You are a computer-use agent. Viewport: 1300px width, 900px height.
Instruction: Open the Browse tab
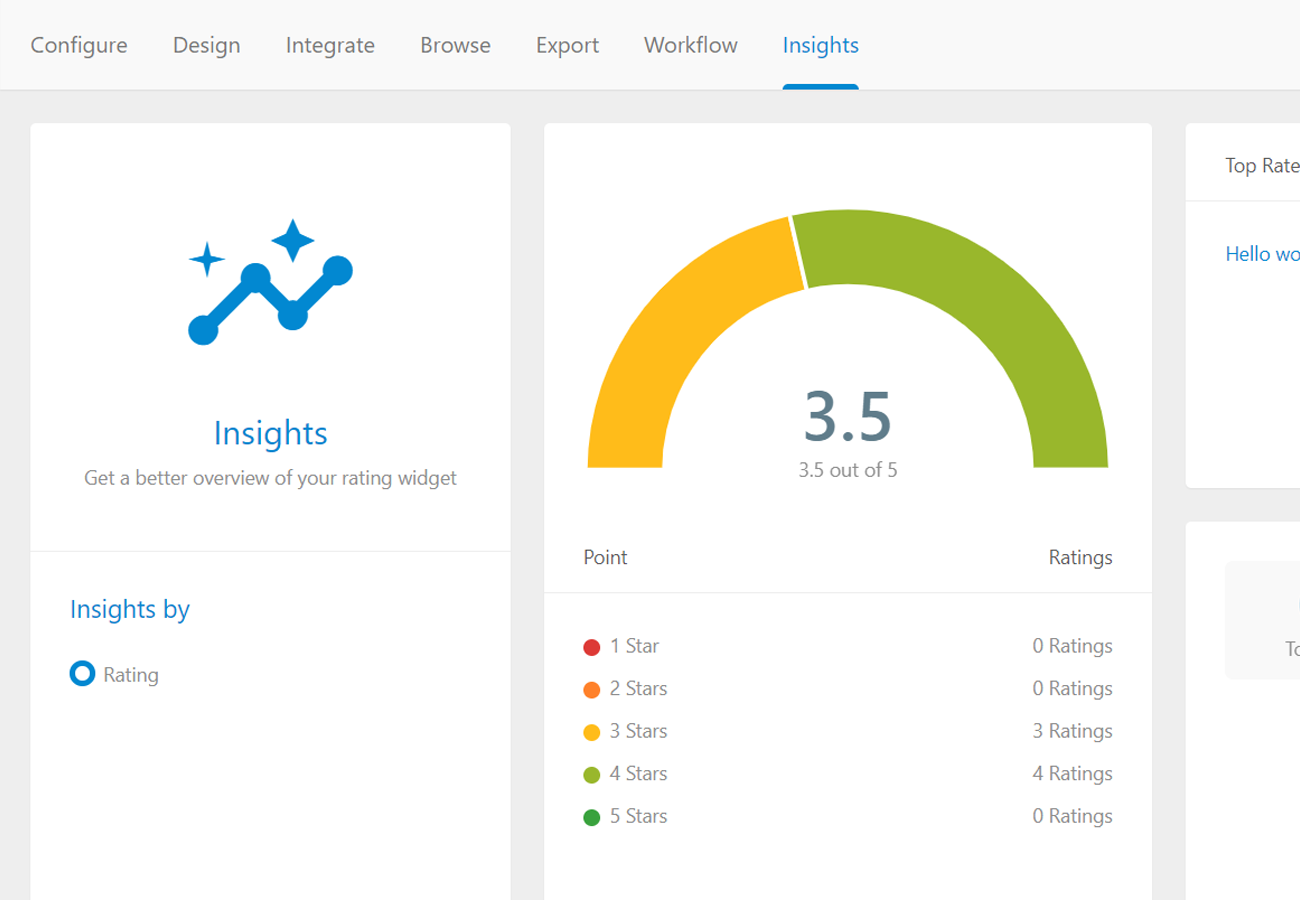point(455,45)
